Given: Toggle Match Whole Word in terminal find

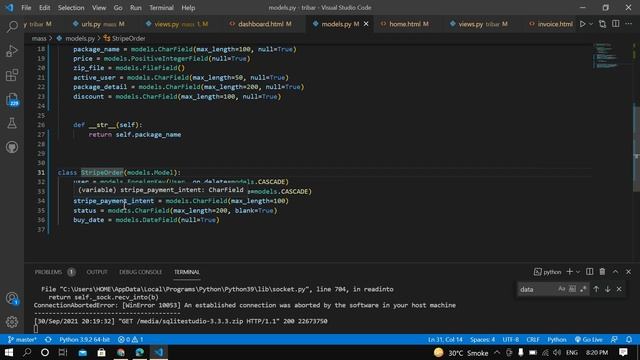Looking at the screenshot, I should click(x=572, y=289).
